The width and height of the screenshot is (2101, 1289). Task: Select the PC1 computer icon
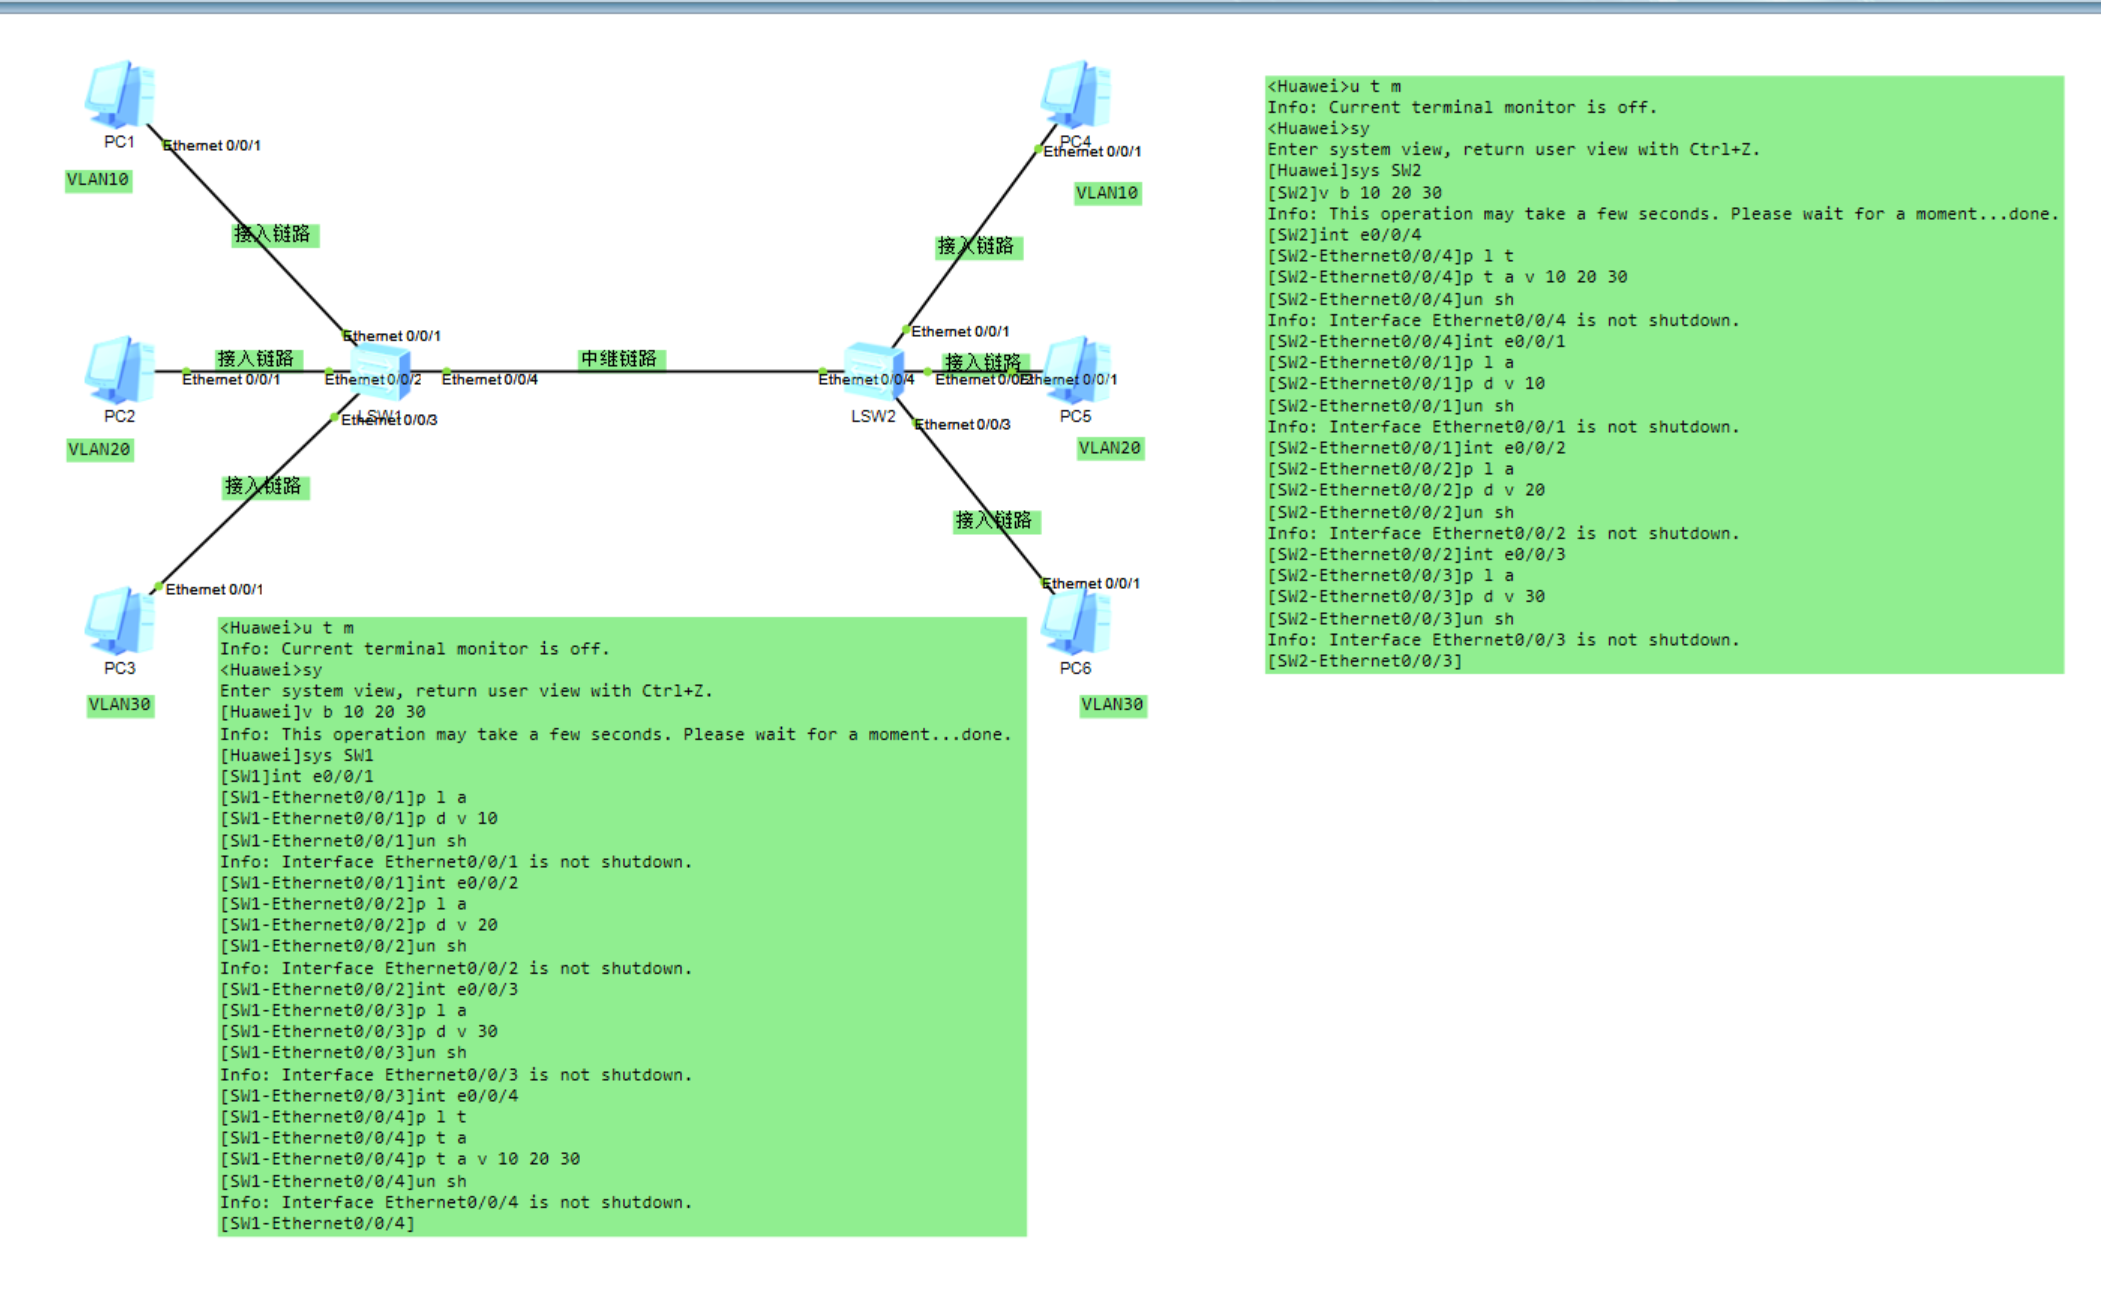[120, 94]
